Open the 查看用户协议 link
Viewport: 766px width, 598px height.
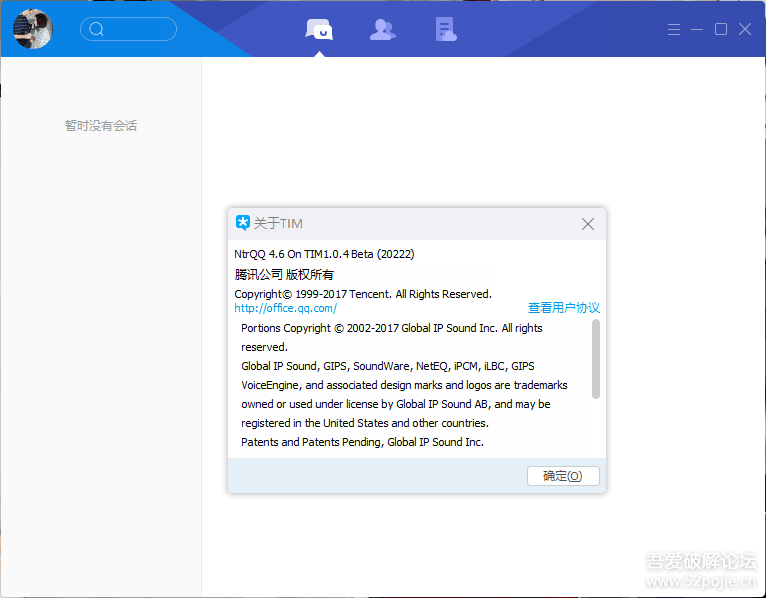click(x=564, y=308)
